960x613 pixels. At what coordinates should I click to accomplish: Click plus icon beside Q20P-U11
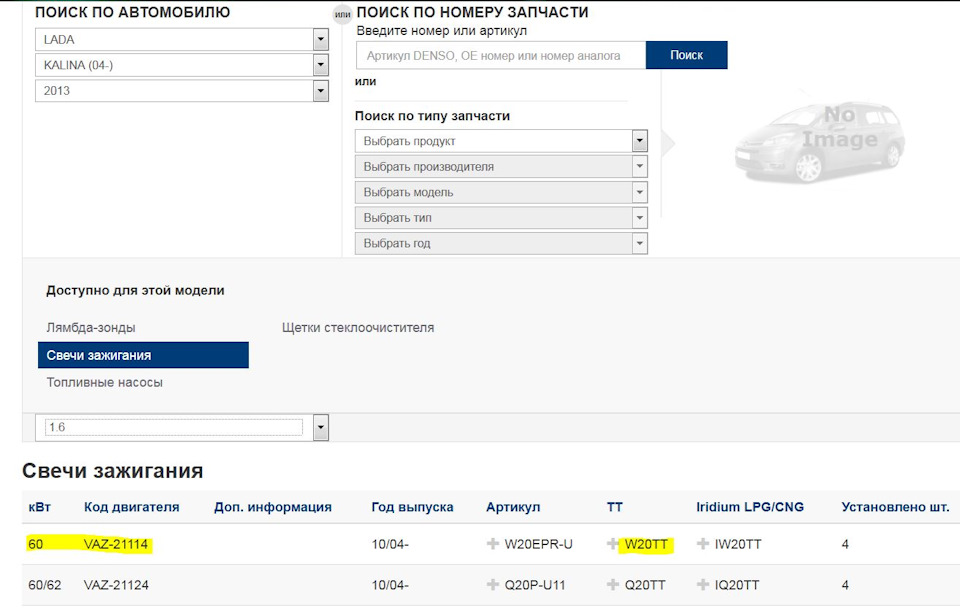[493, 585]
